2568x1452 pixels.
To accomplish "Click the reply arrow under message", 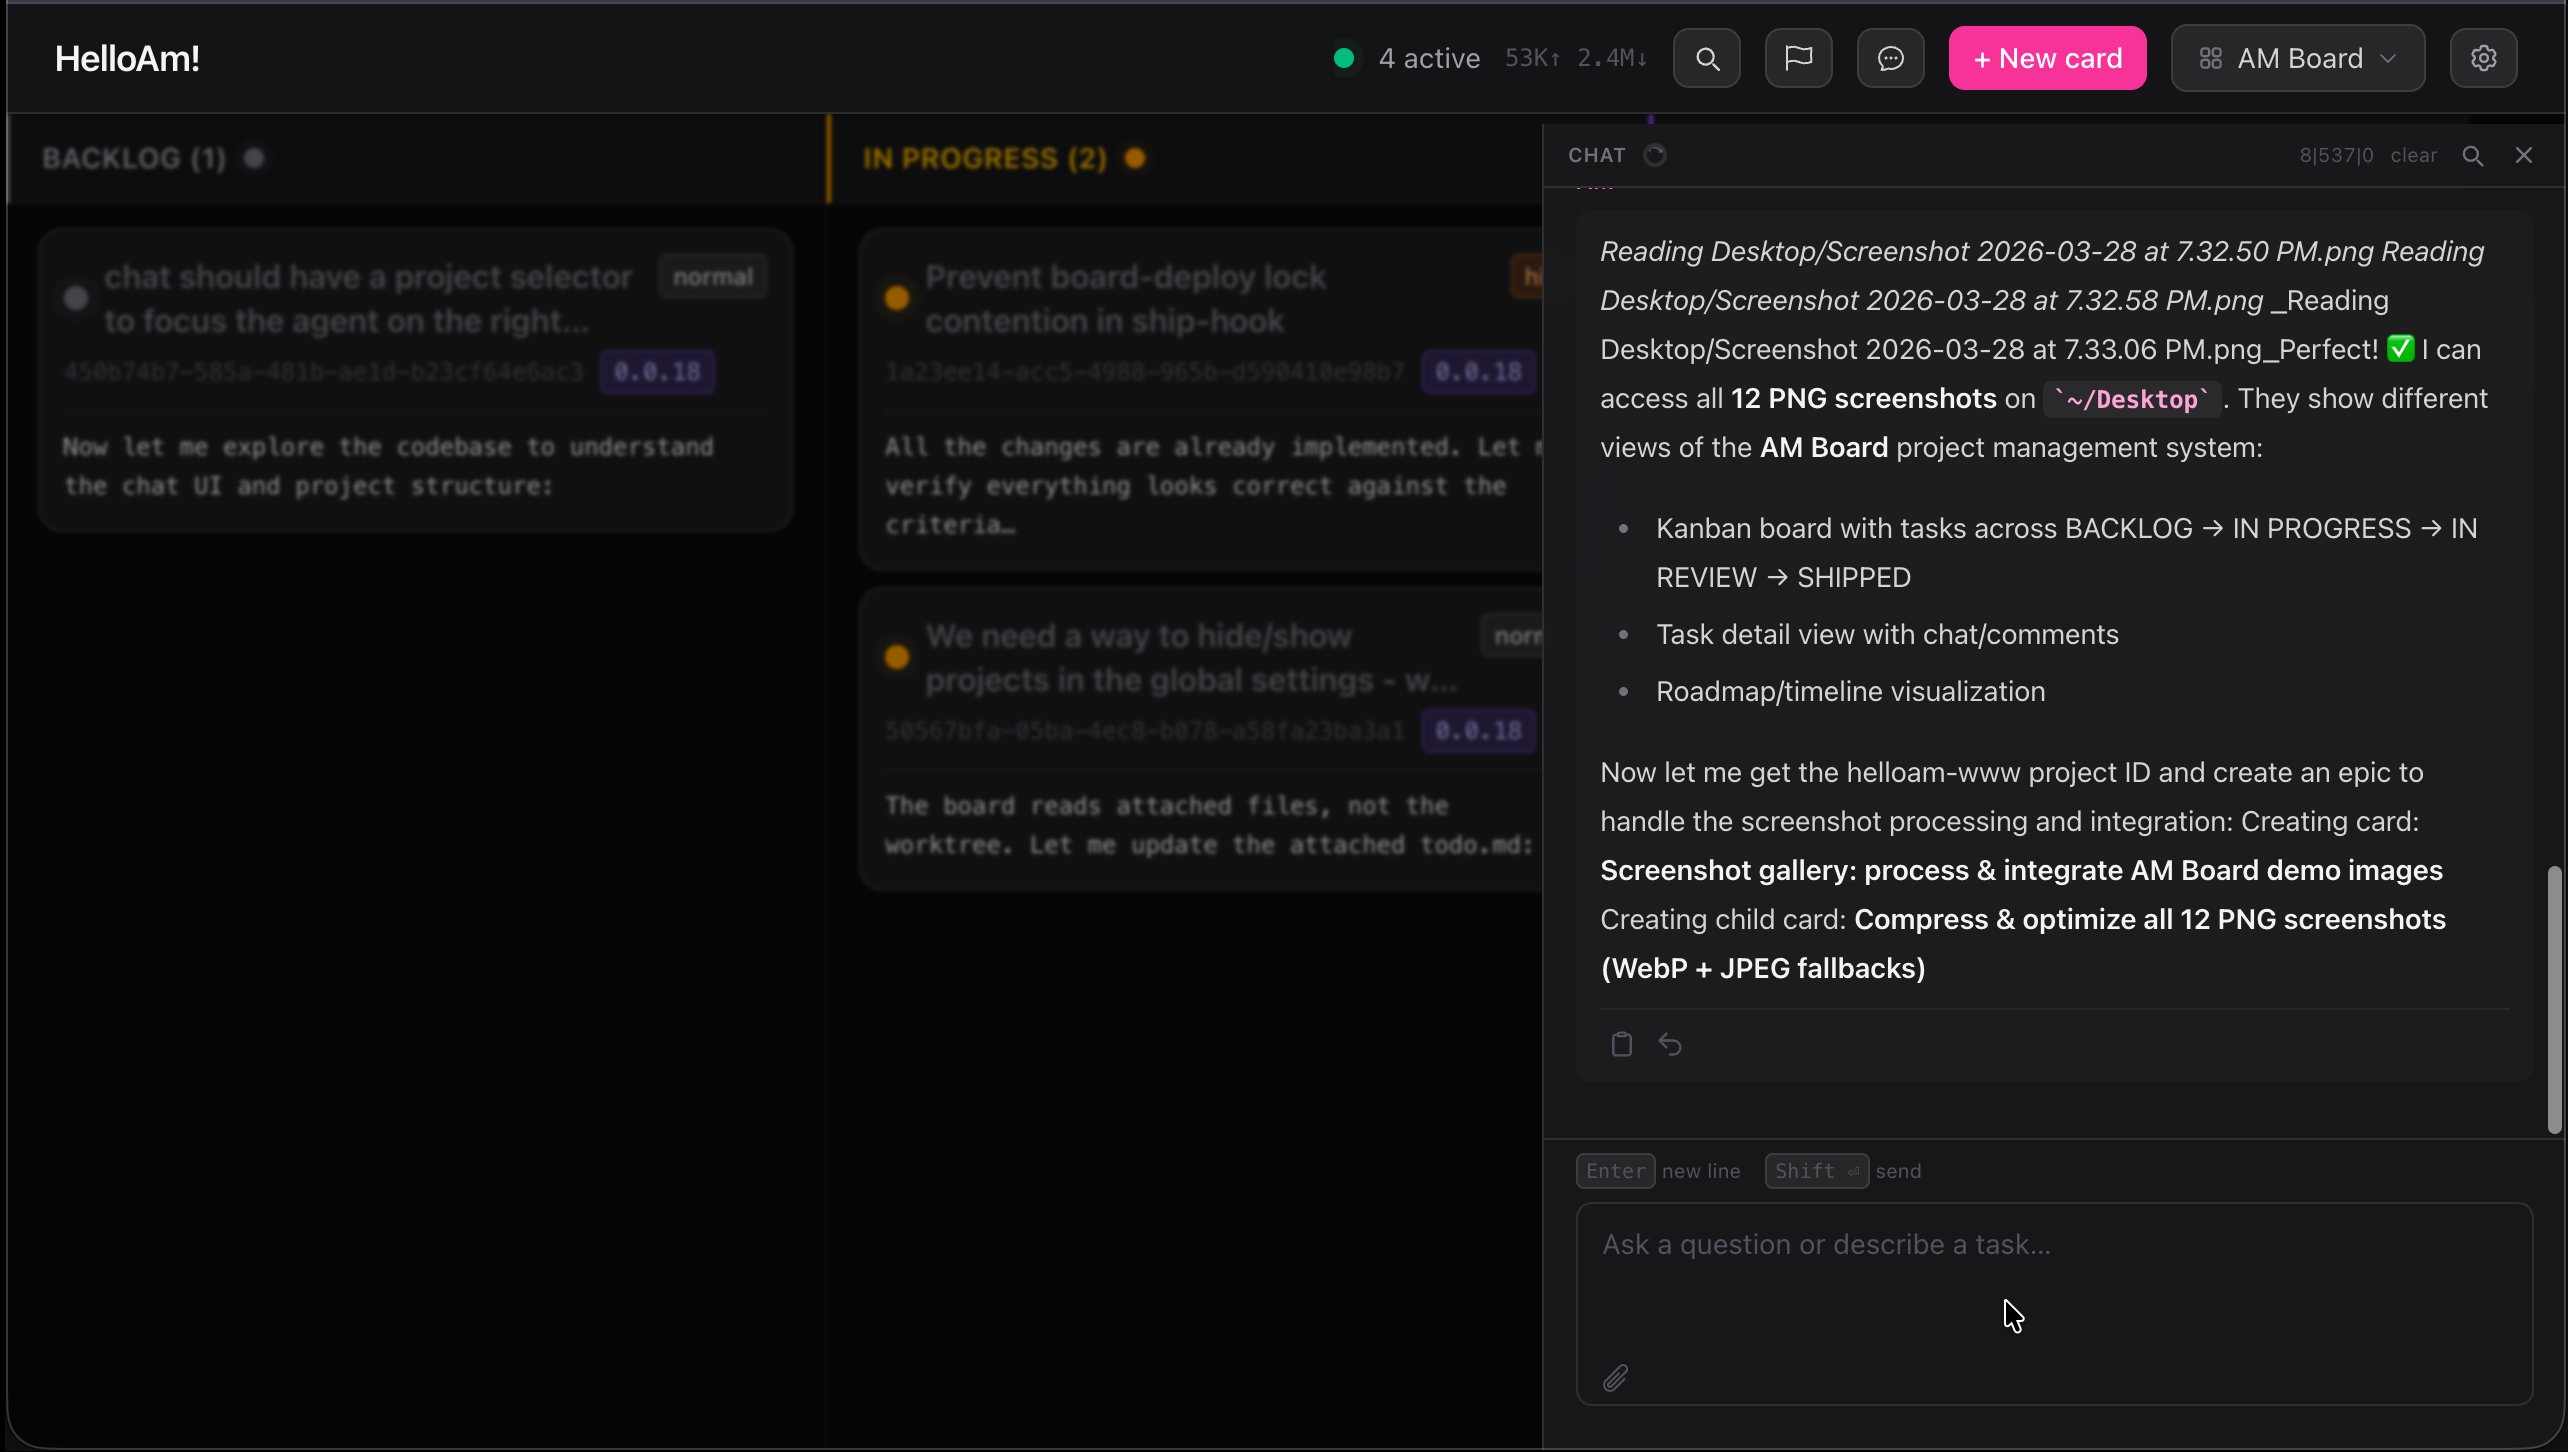I will point(1670,1044).
